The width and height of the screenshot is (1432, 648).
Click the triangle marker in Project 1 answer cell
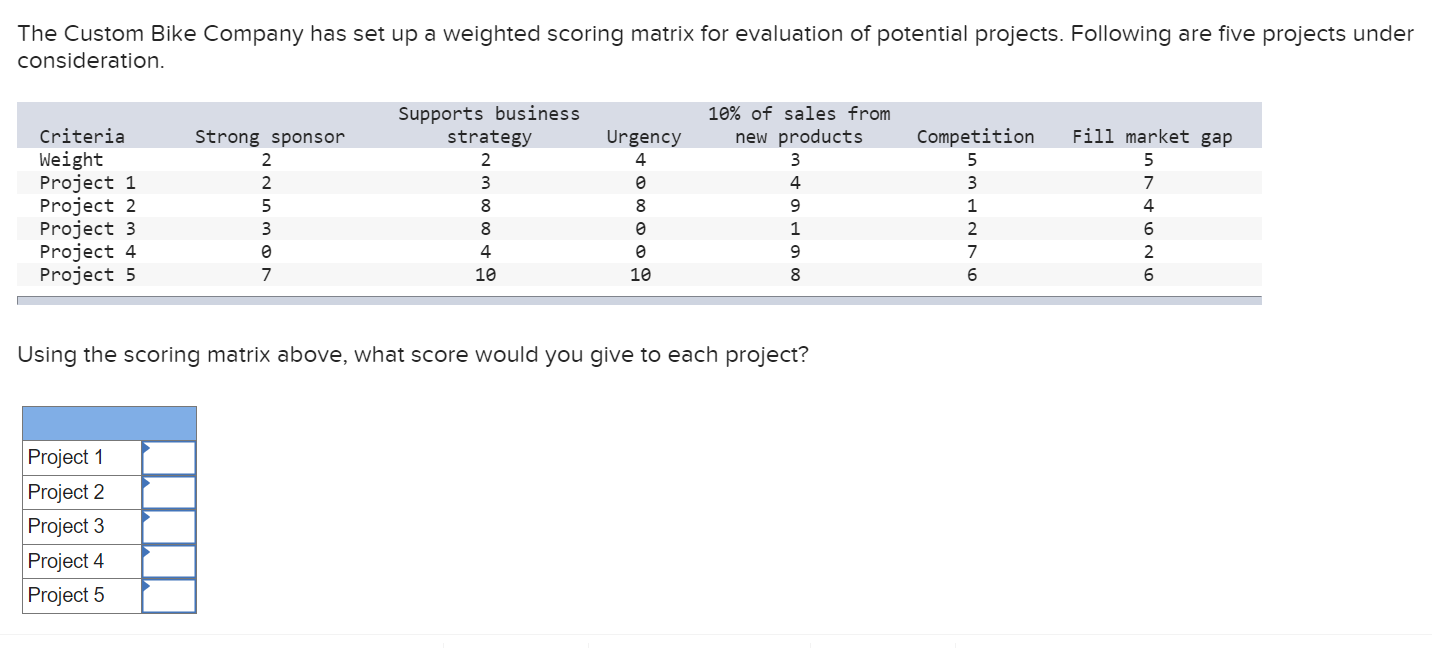click(x=146, y=447)
